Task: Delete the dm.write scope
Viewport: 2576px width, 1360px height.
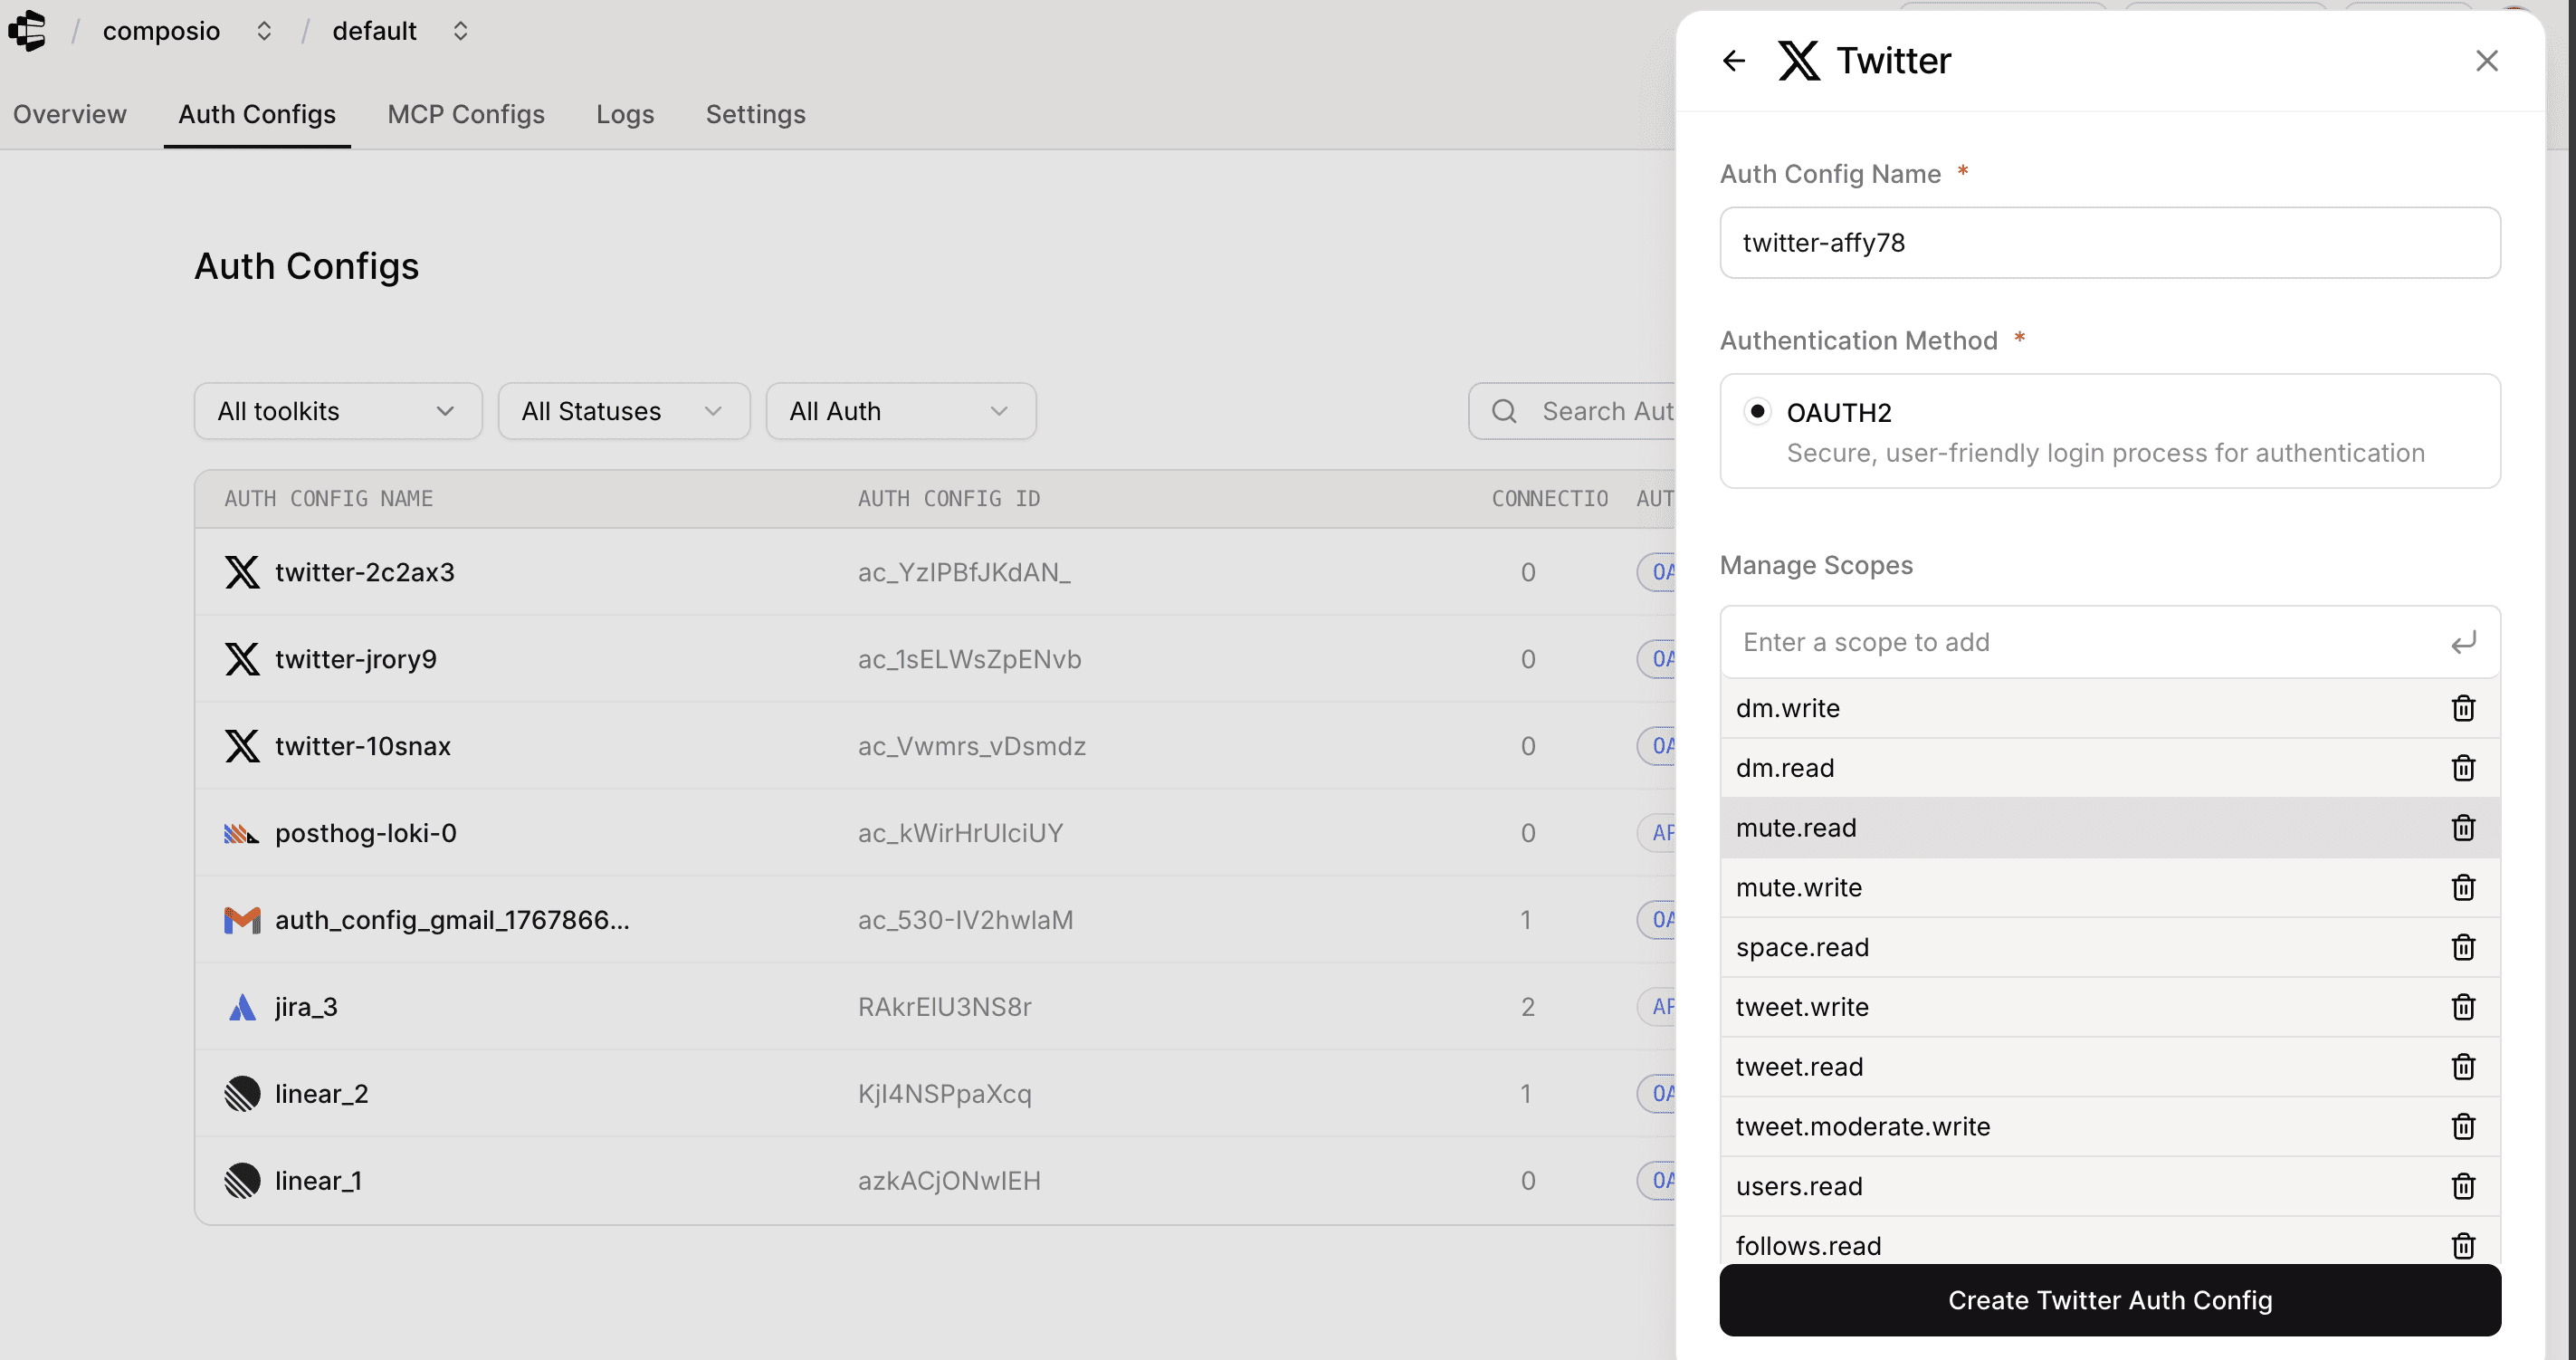Action: pos(2462,708)
